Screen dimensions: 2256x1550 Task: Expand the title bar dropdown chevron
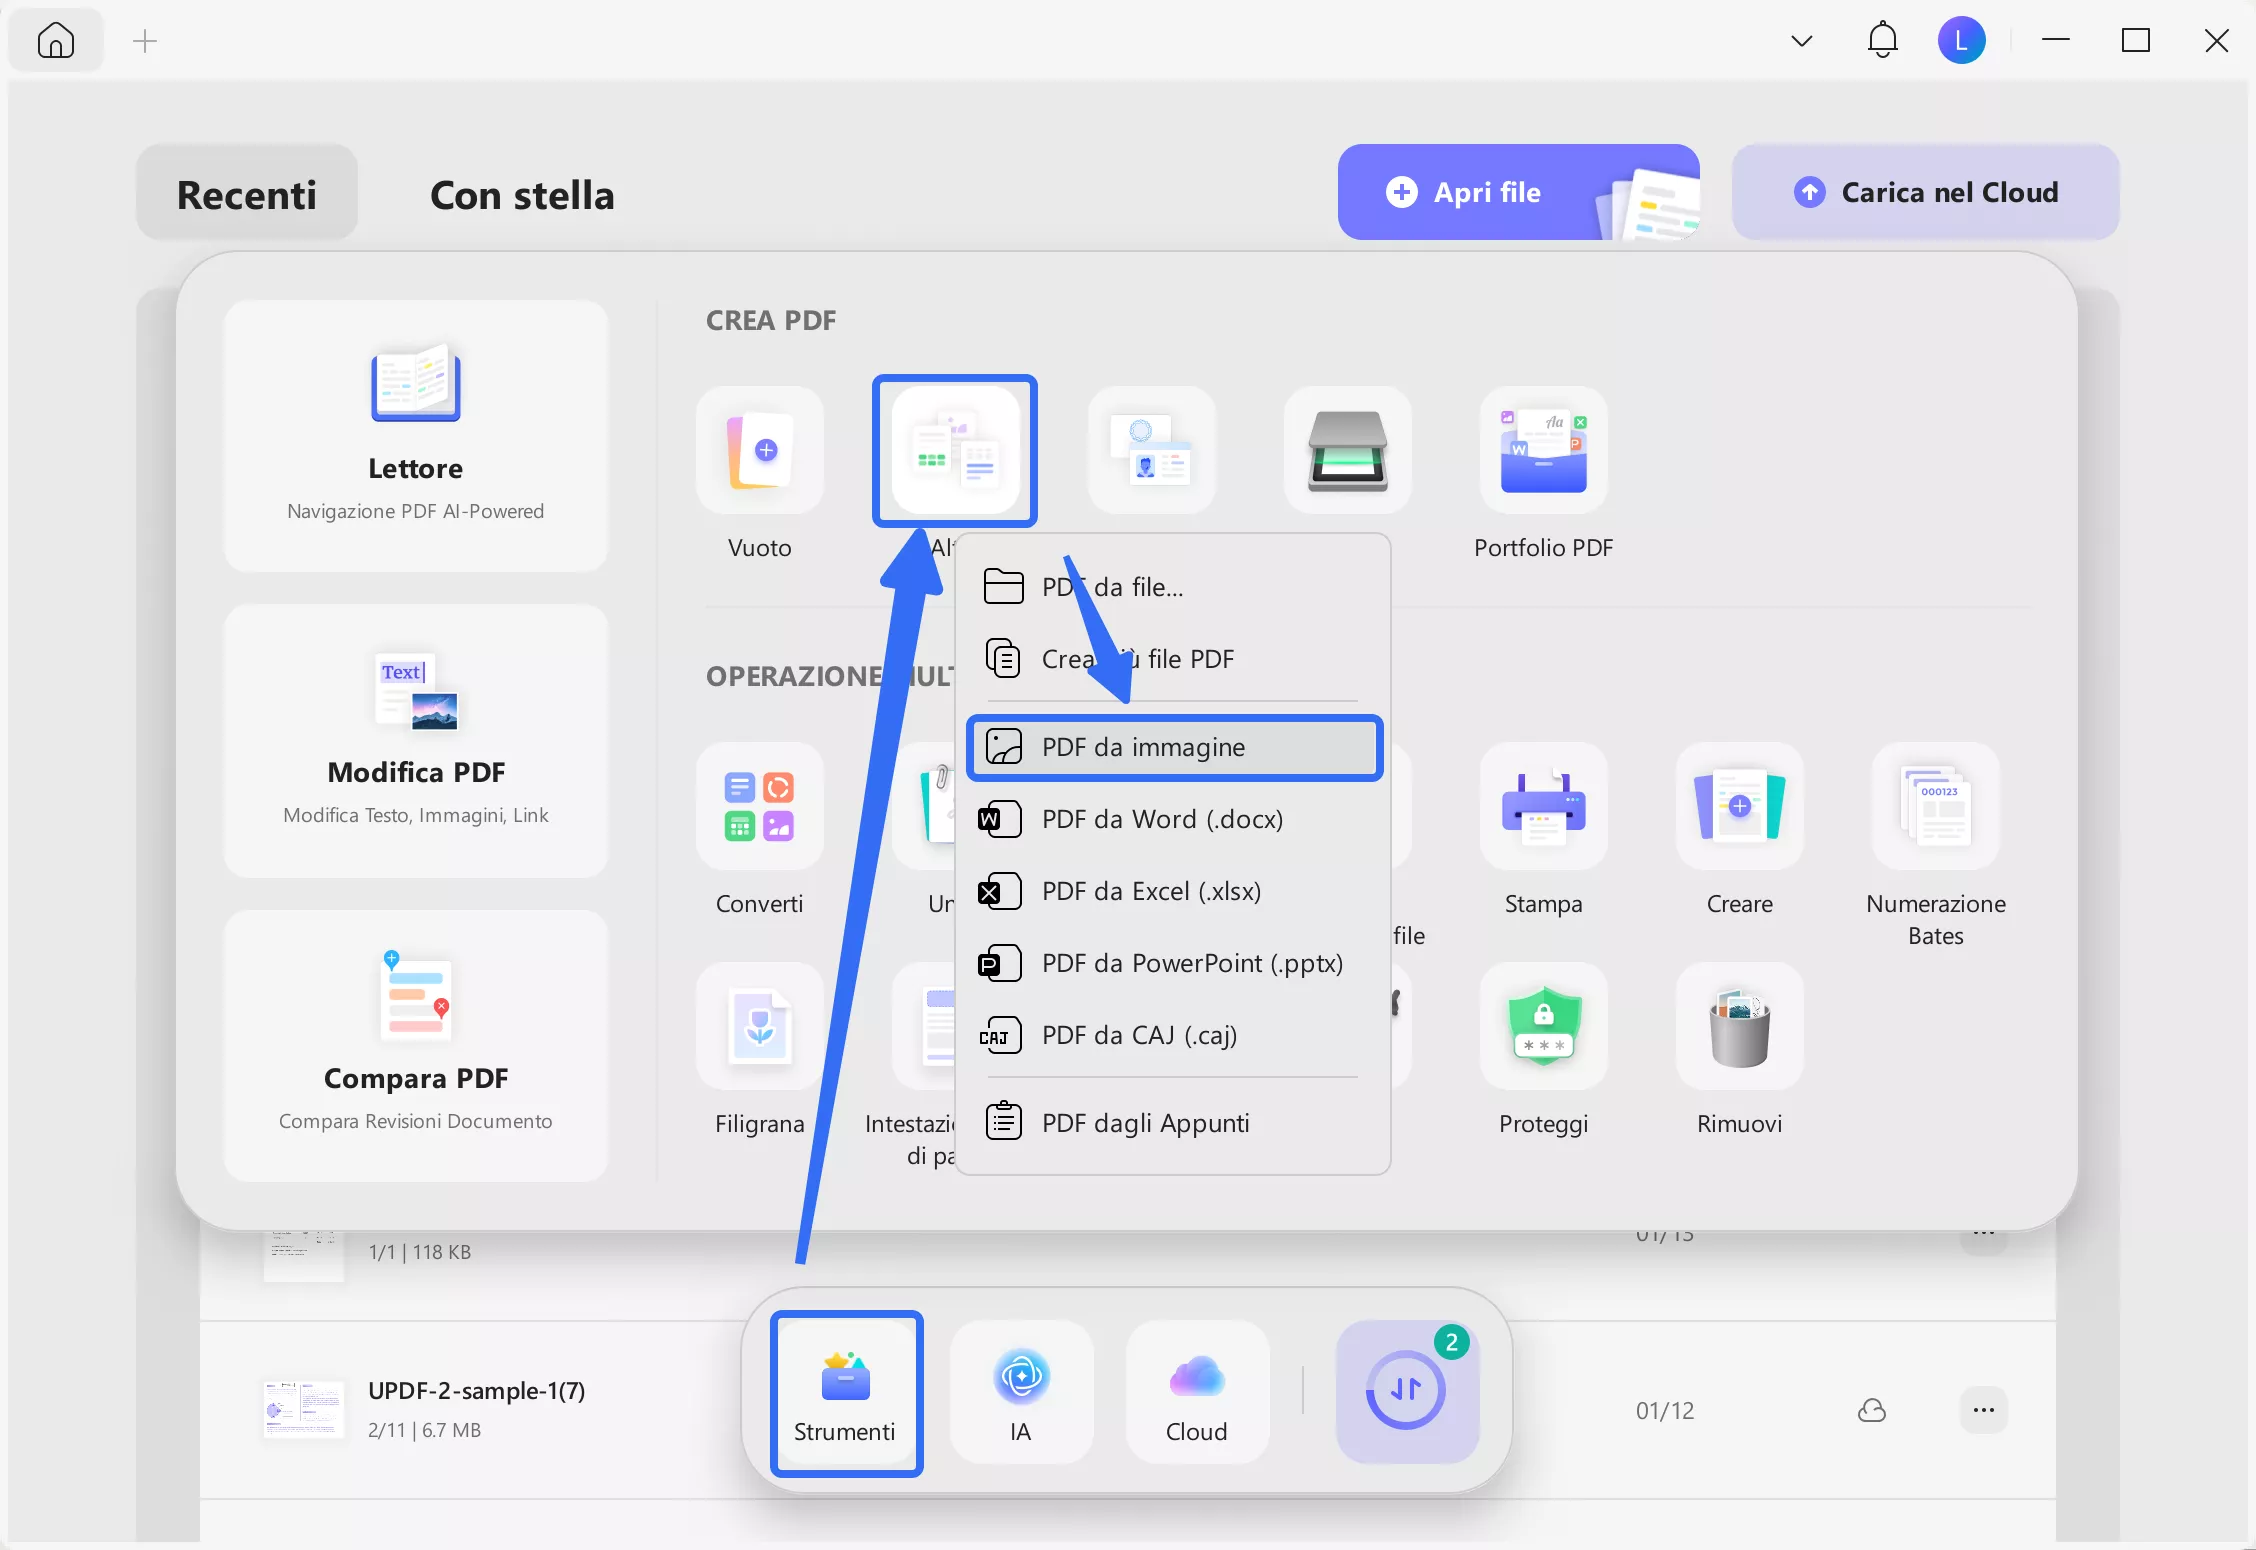pyautogui.click(x=1801, y=41)
